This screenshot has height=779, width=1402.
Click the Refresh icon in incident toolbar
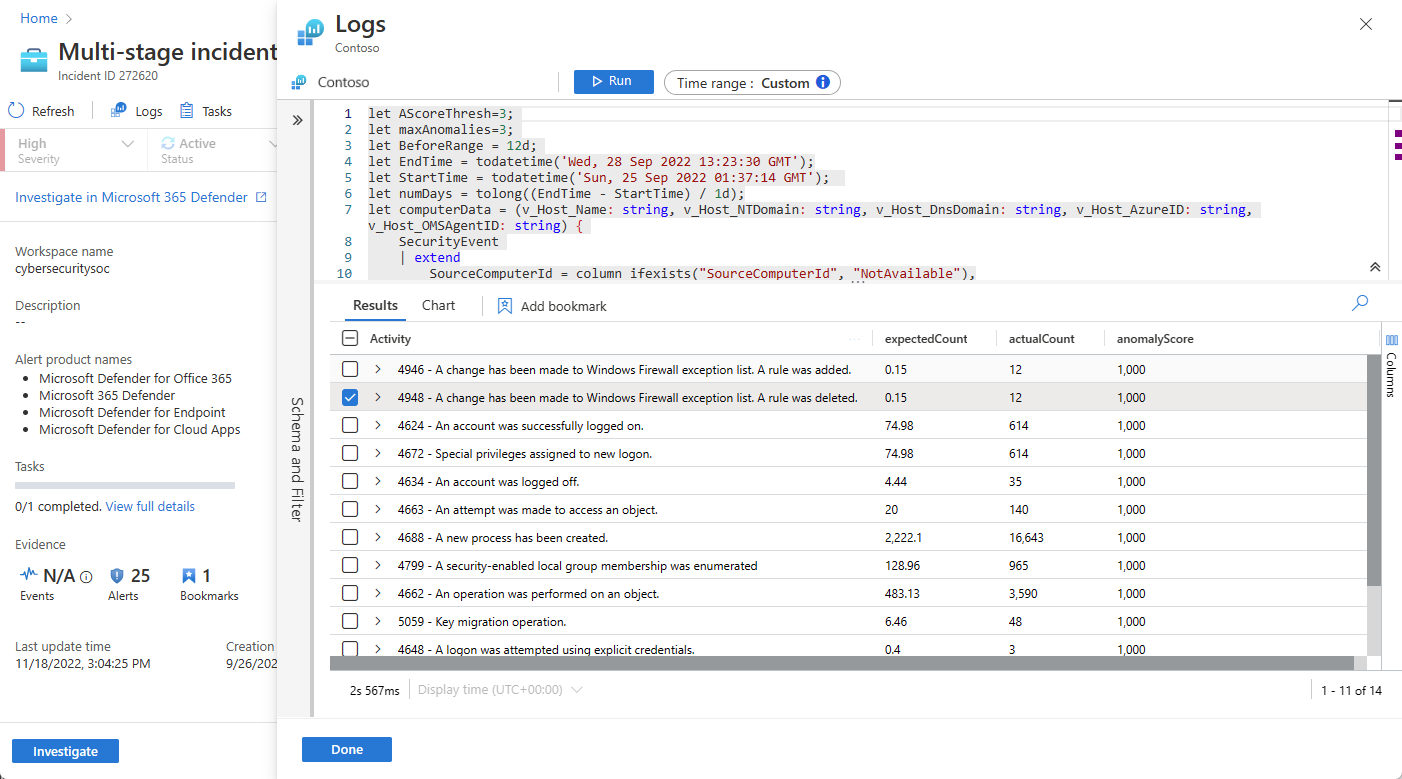(16, 111)
